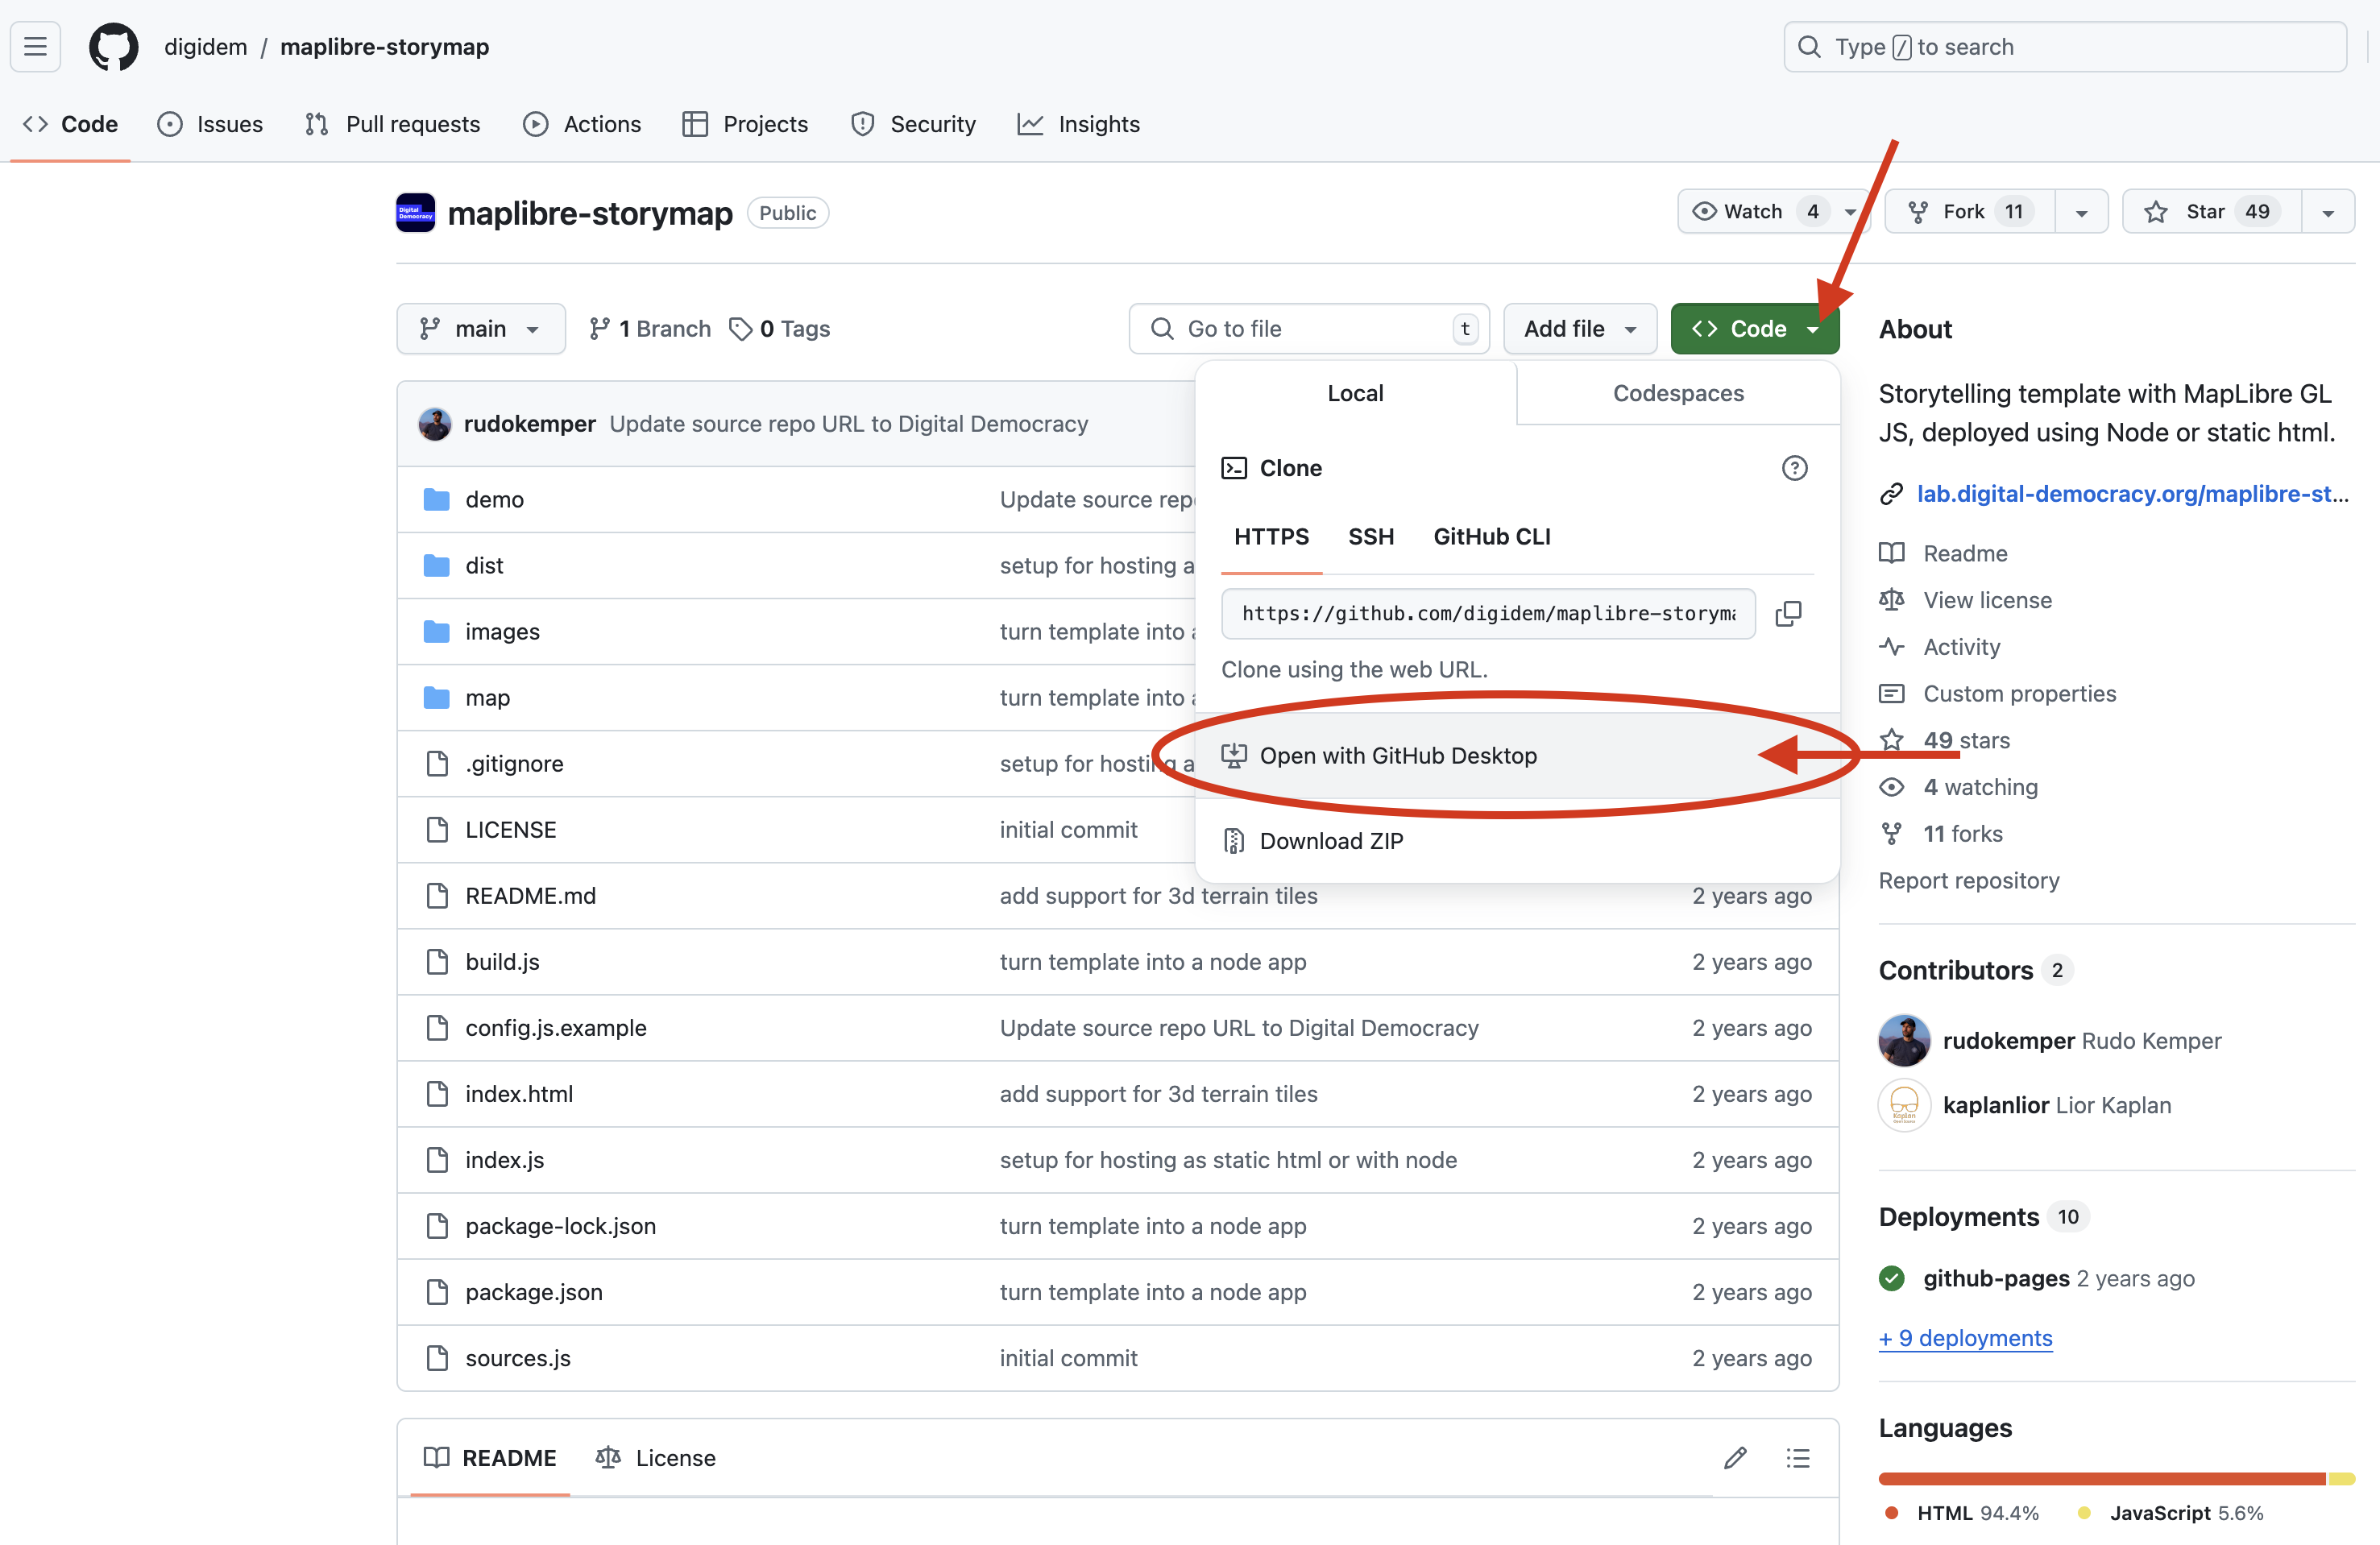The image size is (2380, 1545).
Task: Open the Add file dropdown
Action: pos(1580,328)
